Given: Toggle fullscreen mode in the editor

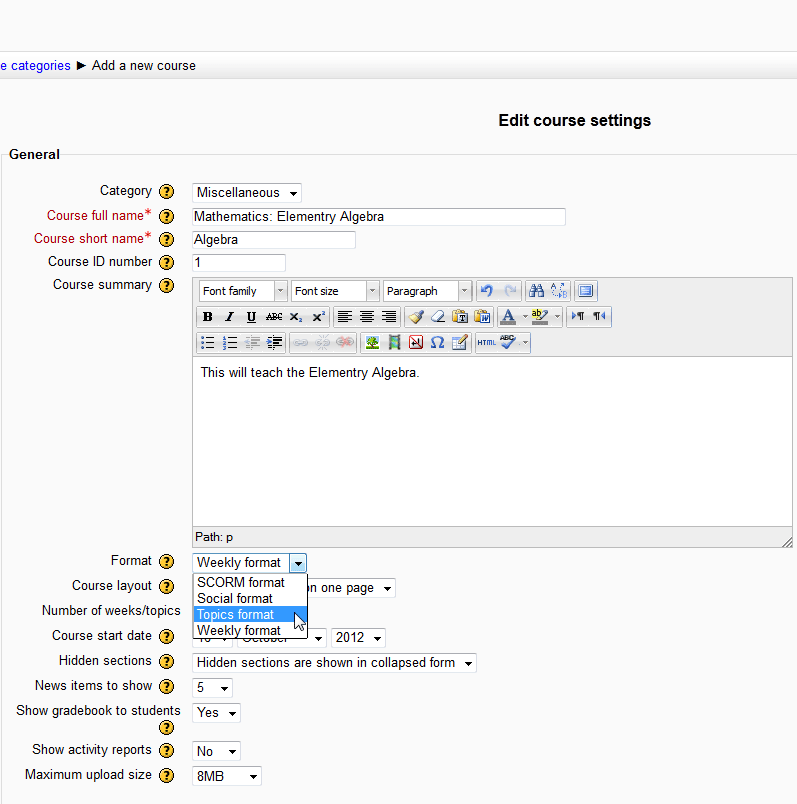Looking at the screenshot, I should point(586,291).
